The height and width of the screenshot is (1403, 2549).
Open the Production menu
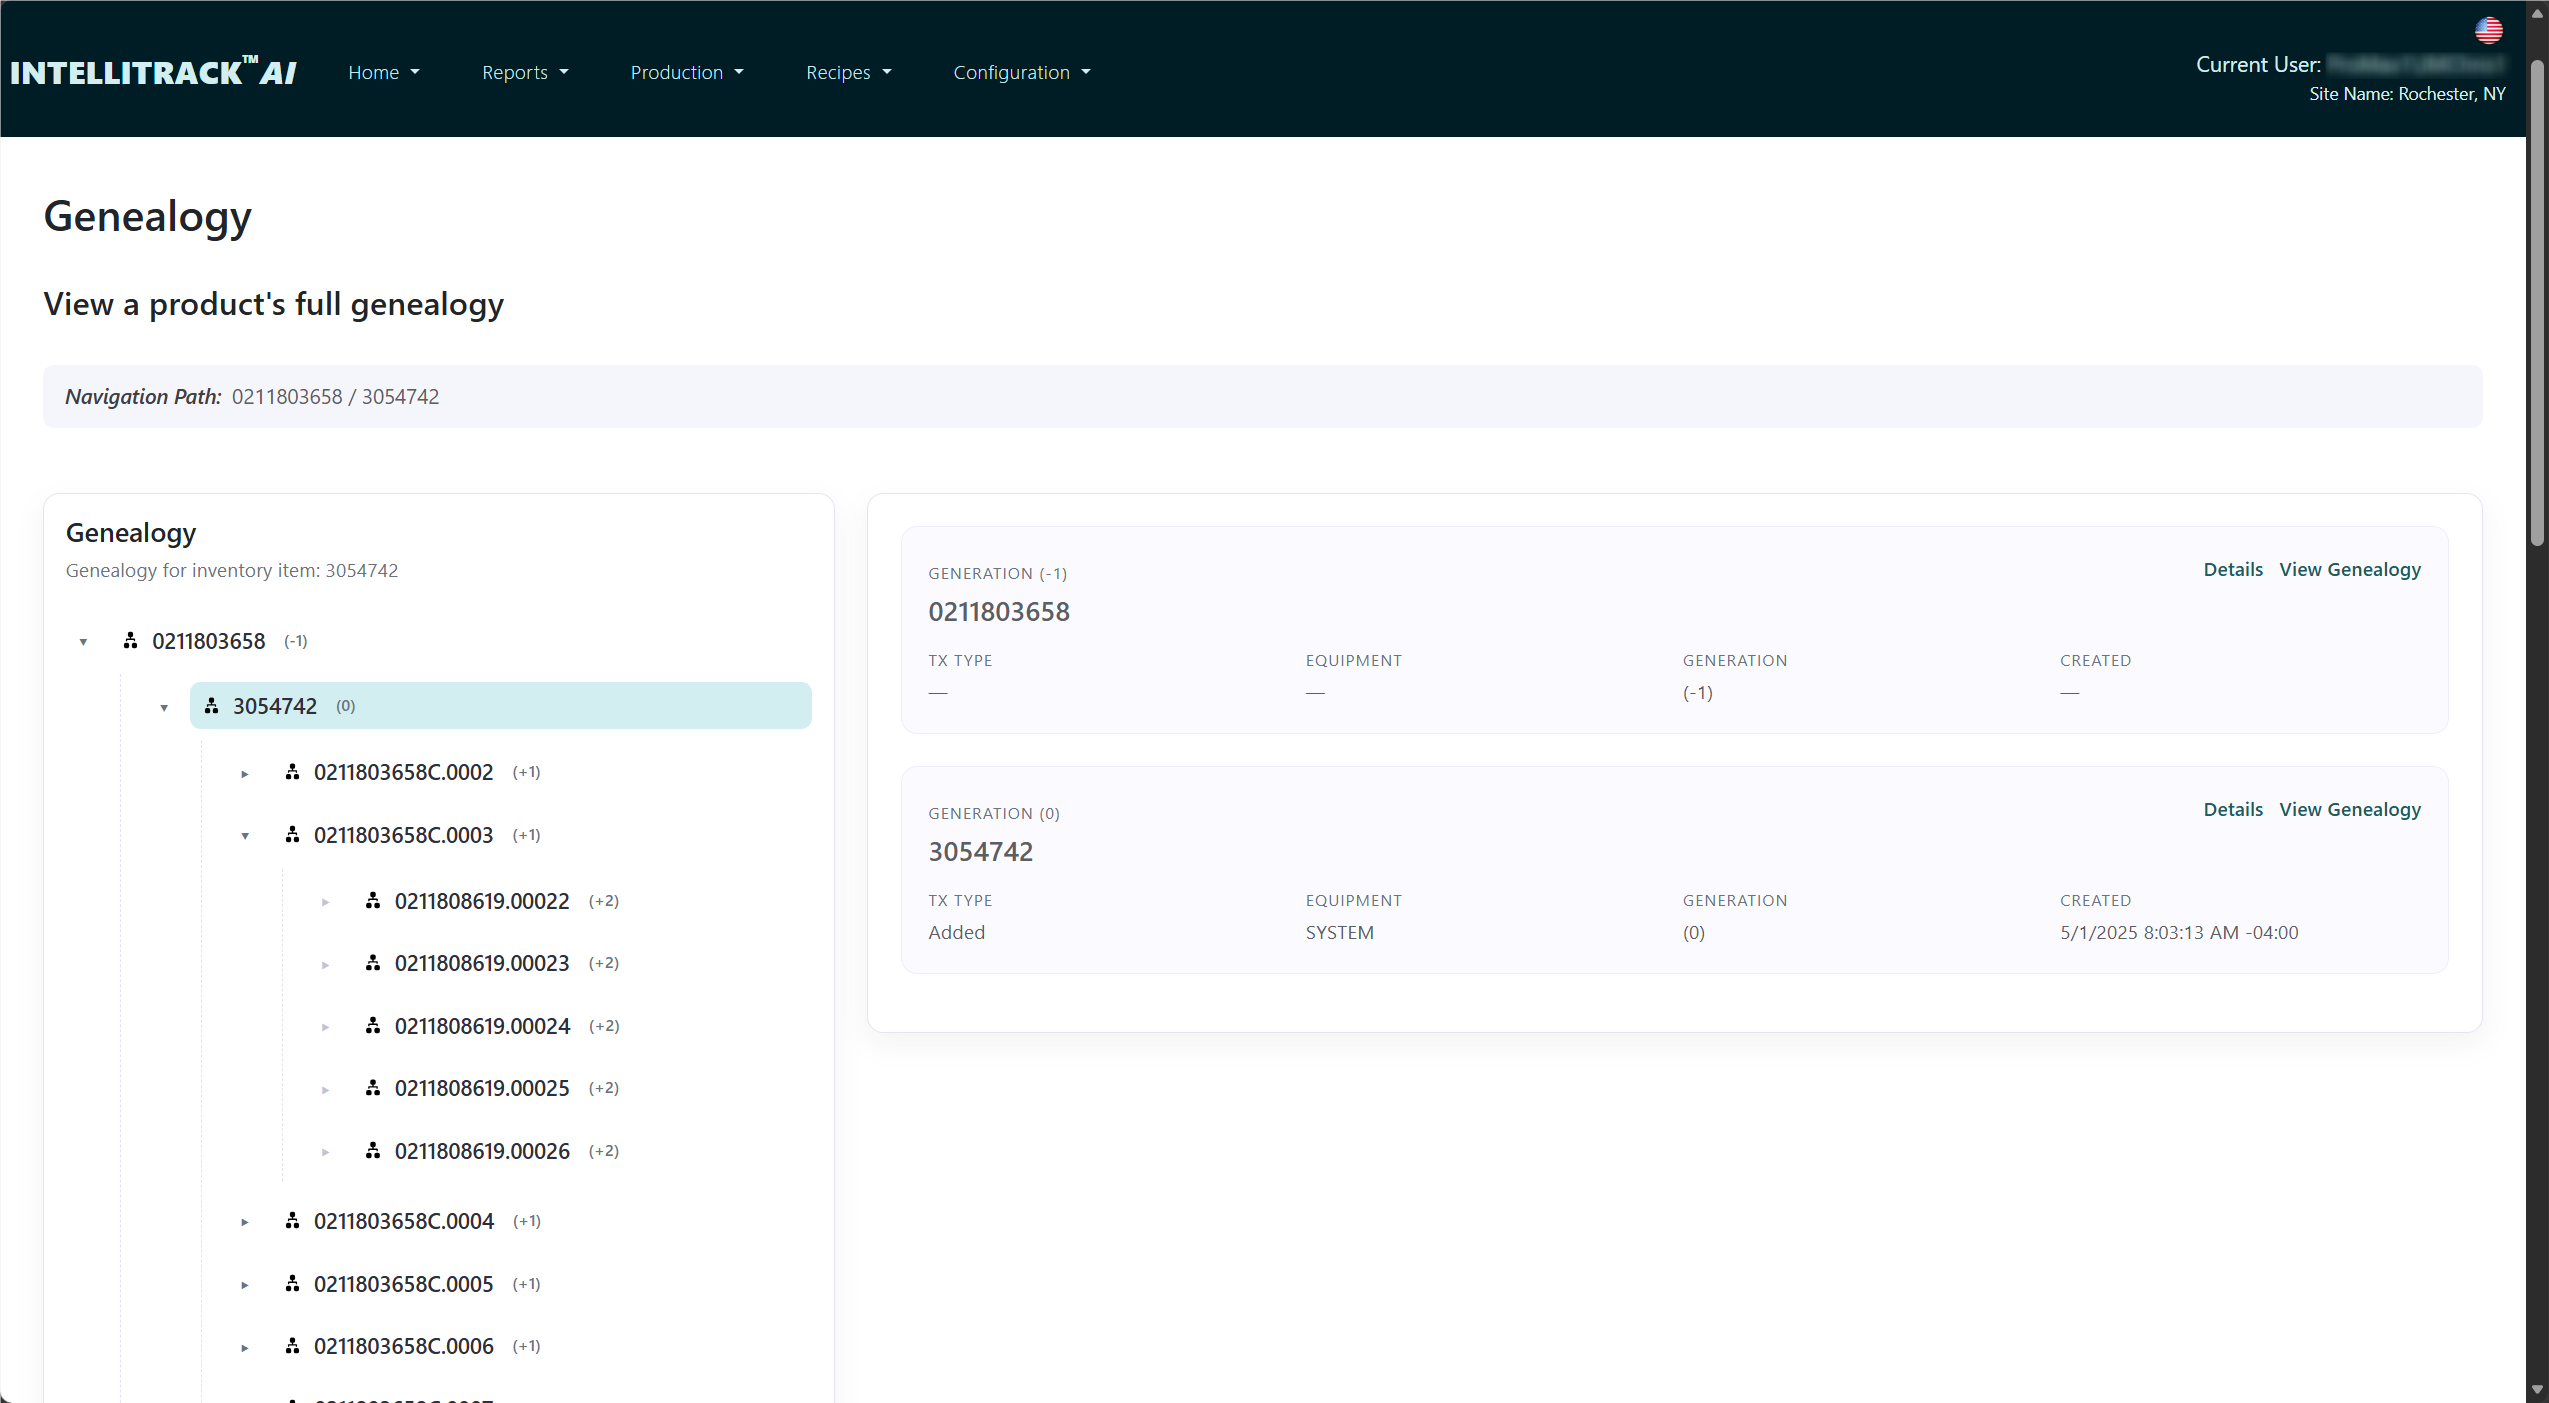[x=687, y=72]
